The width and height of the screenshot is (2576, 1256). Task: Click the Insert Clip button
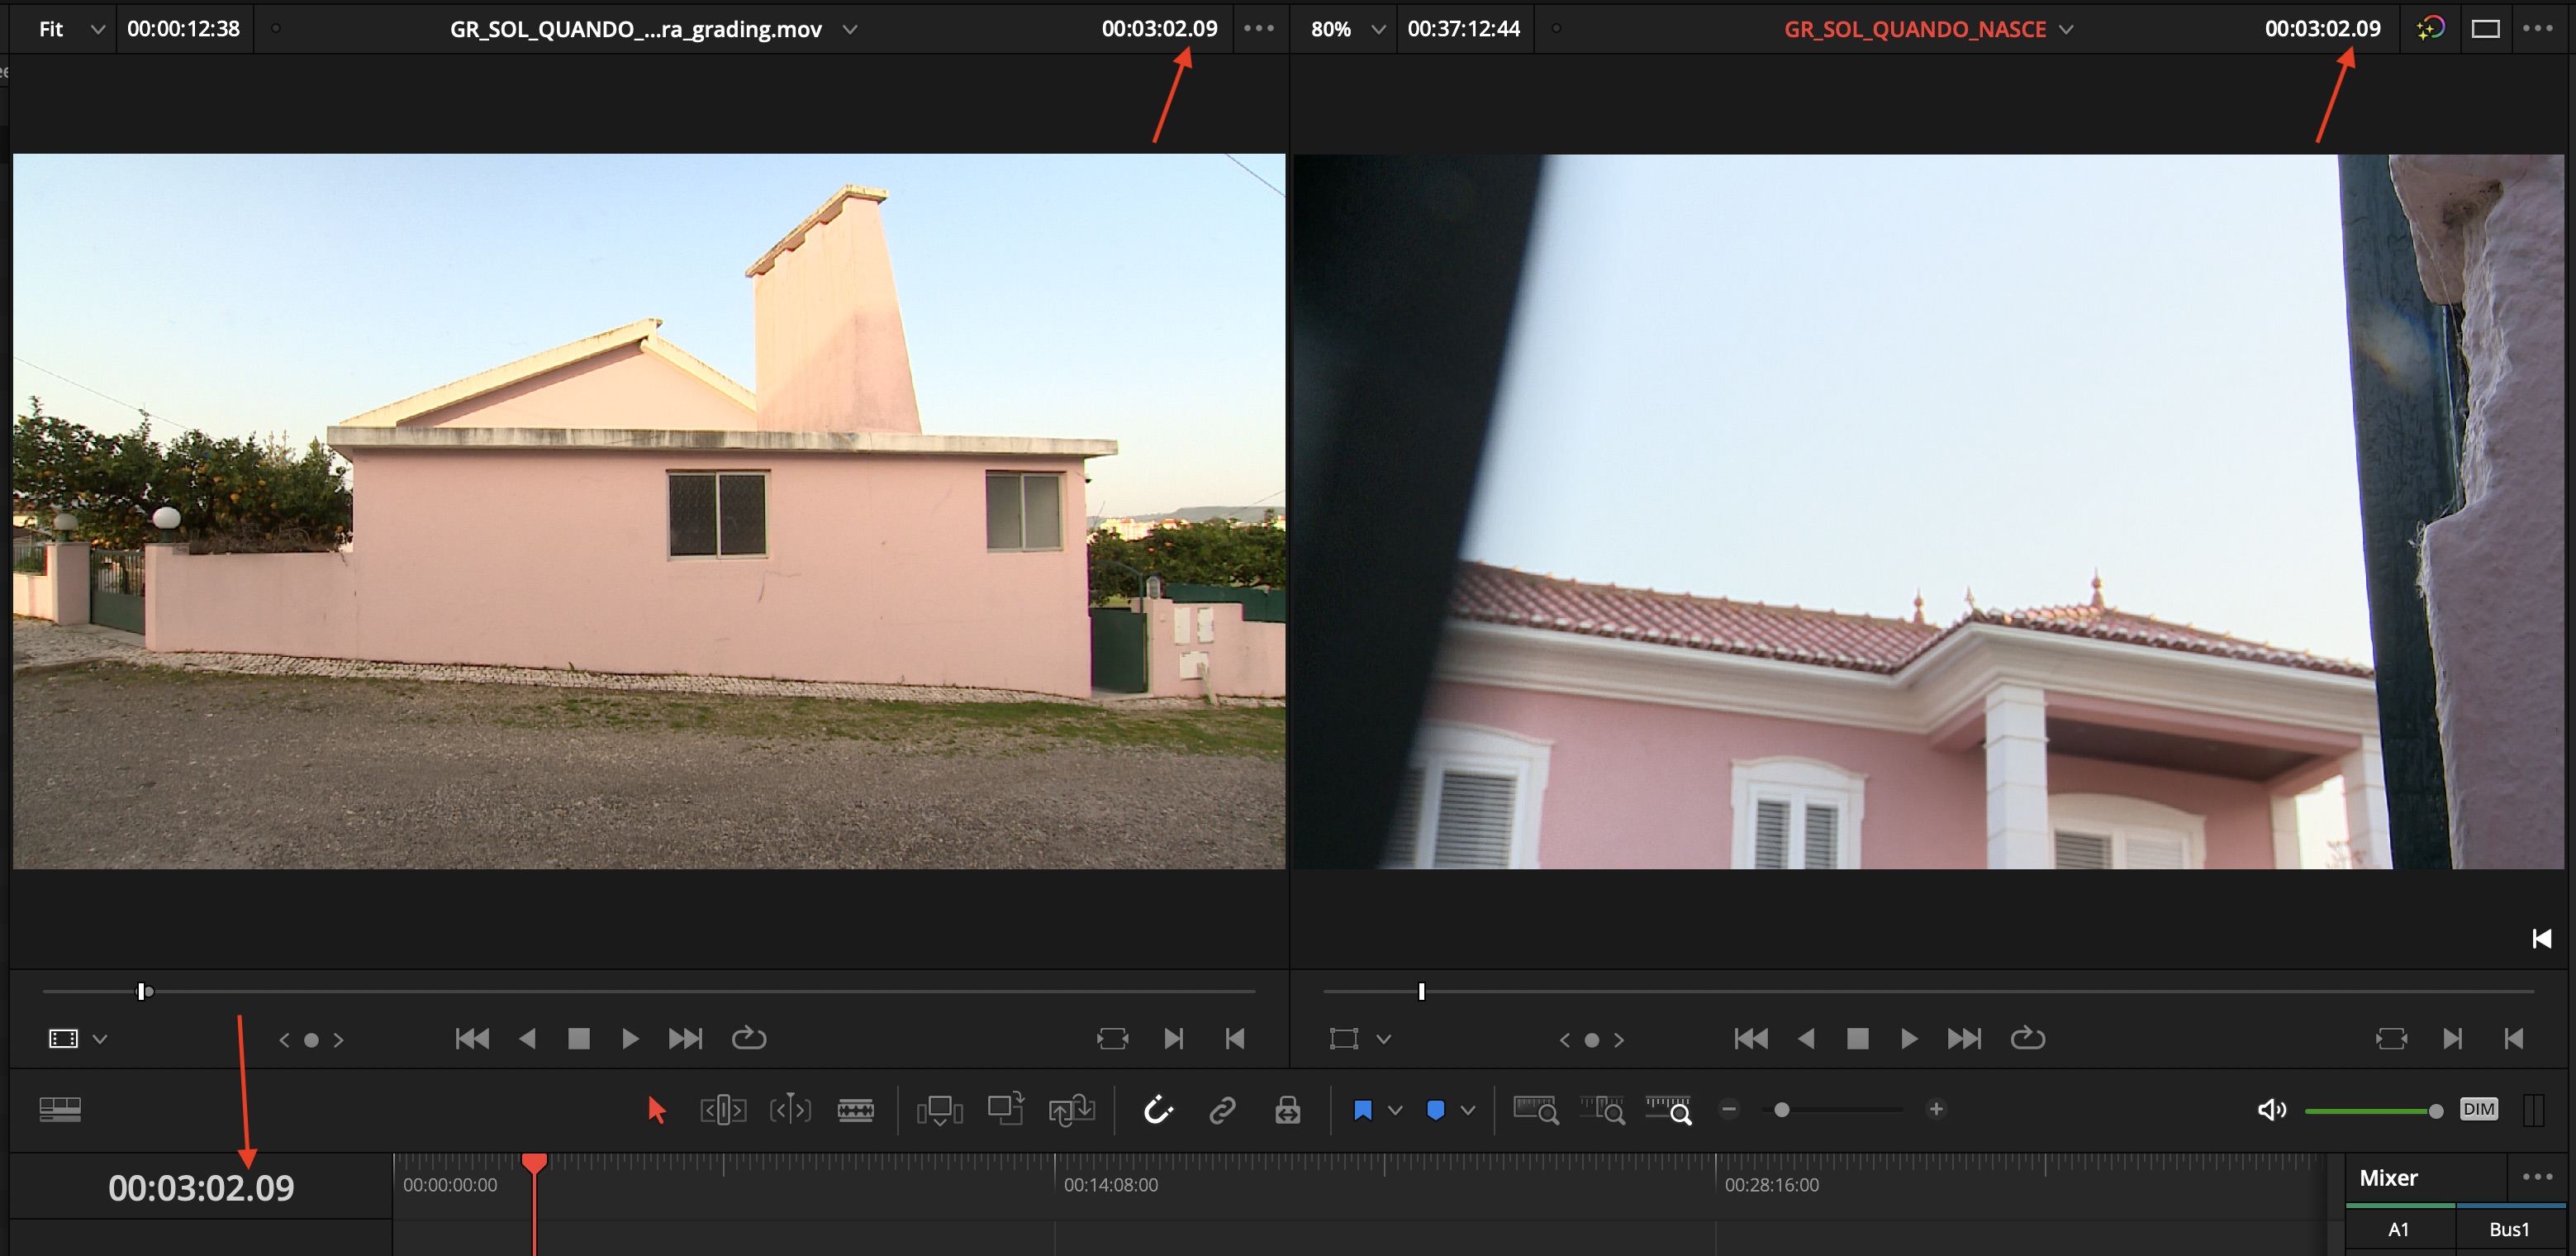click(x=939, y=1110)
